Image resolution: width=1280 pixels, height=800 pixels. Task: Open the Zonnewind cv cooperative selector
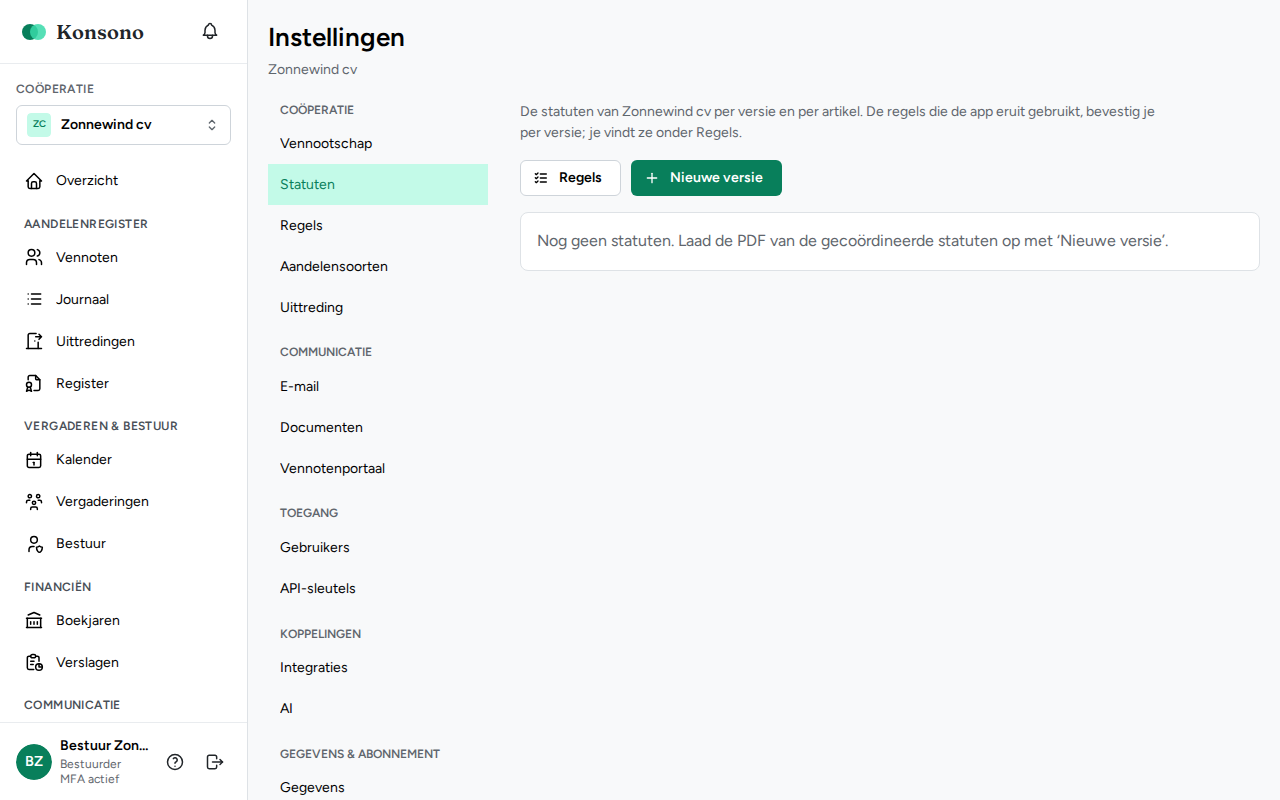[x=123, y=125]
